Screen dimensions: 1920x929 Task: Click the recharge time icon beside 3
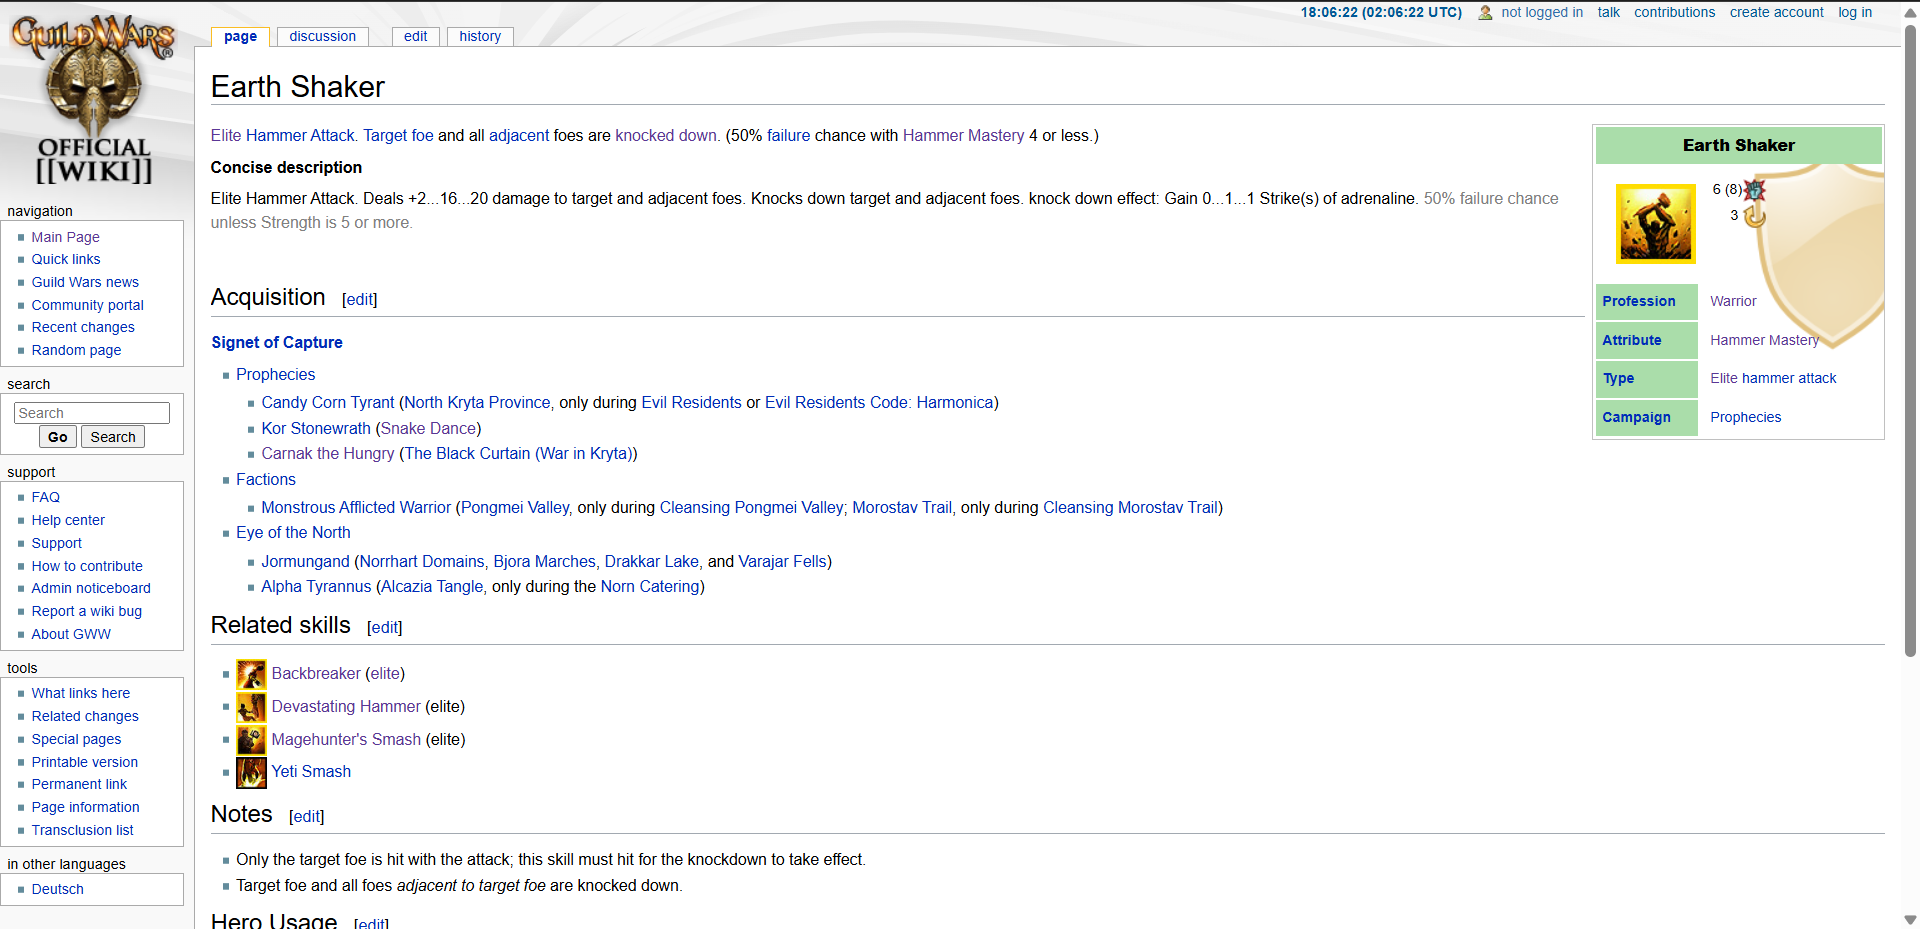click(1755, 215)
